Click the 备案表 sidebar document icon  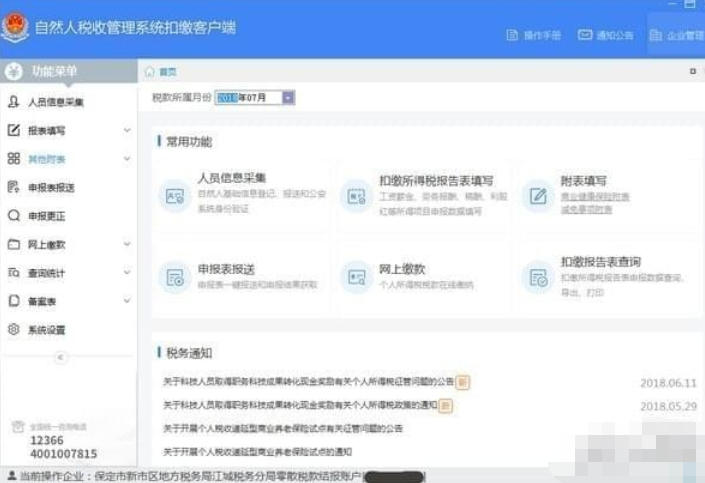(14, 301)
